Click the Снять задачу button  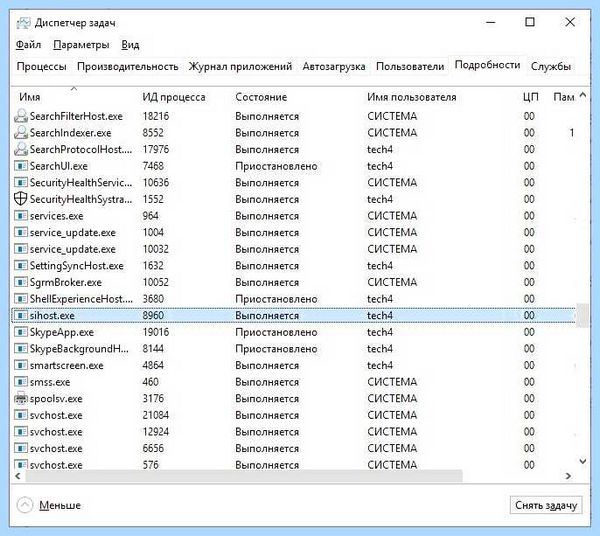click(x=546, y=505)
